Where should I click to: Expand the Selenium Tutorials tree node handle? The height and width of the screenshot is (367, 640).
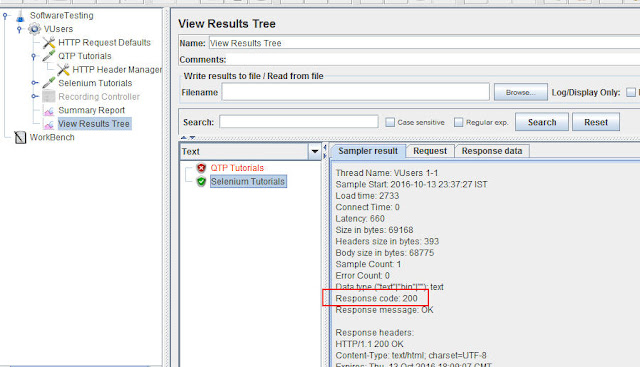click(x=35, y=83)
